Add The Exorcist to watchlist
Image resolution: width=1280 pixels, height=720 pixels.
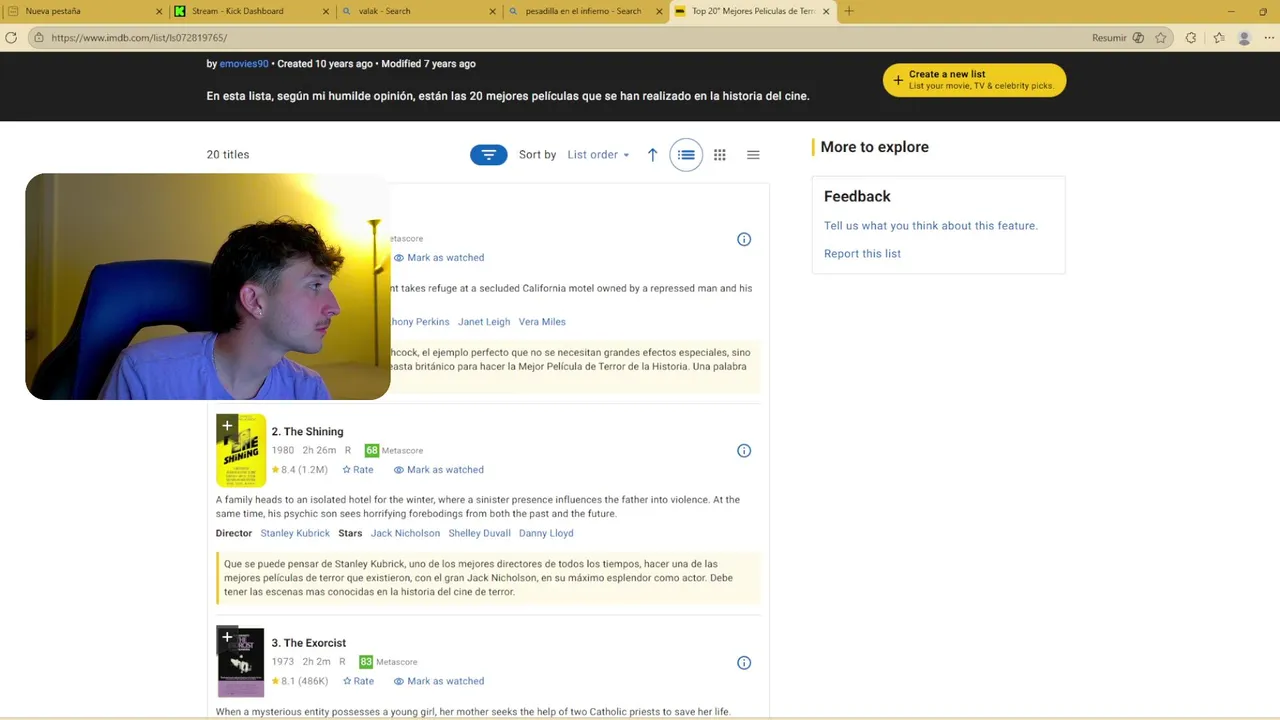[227, 638]
